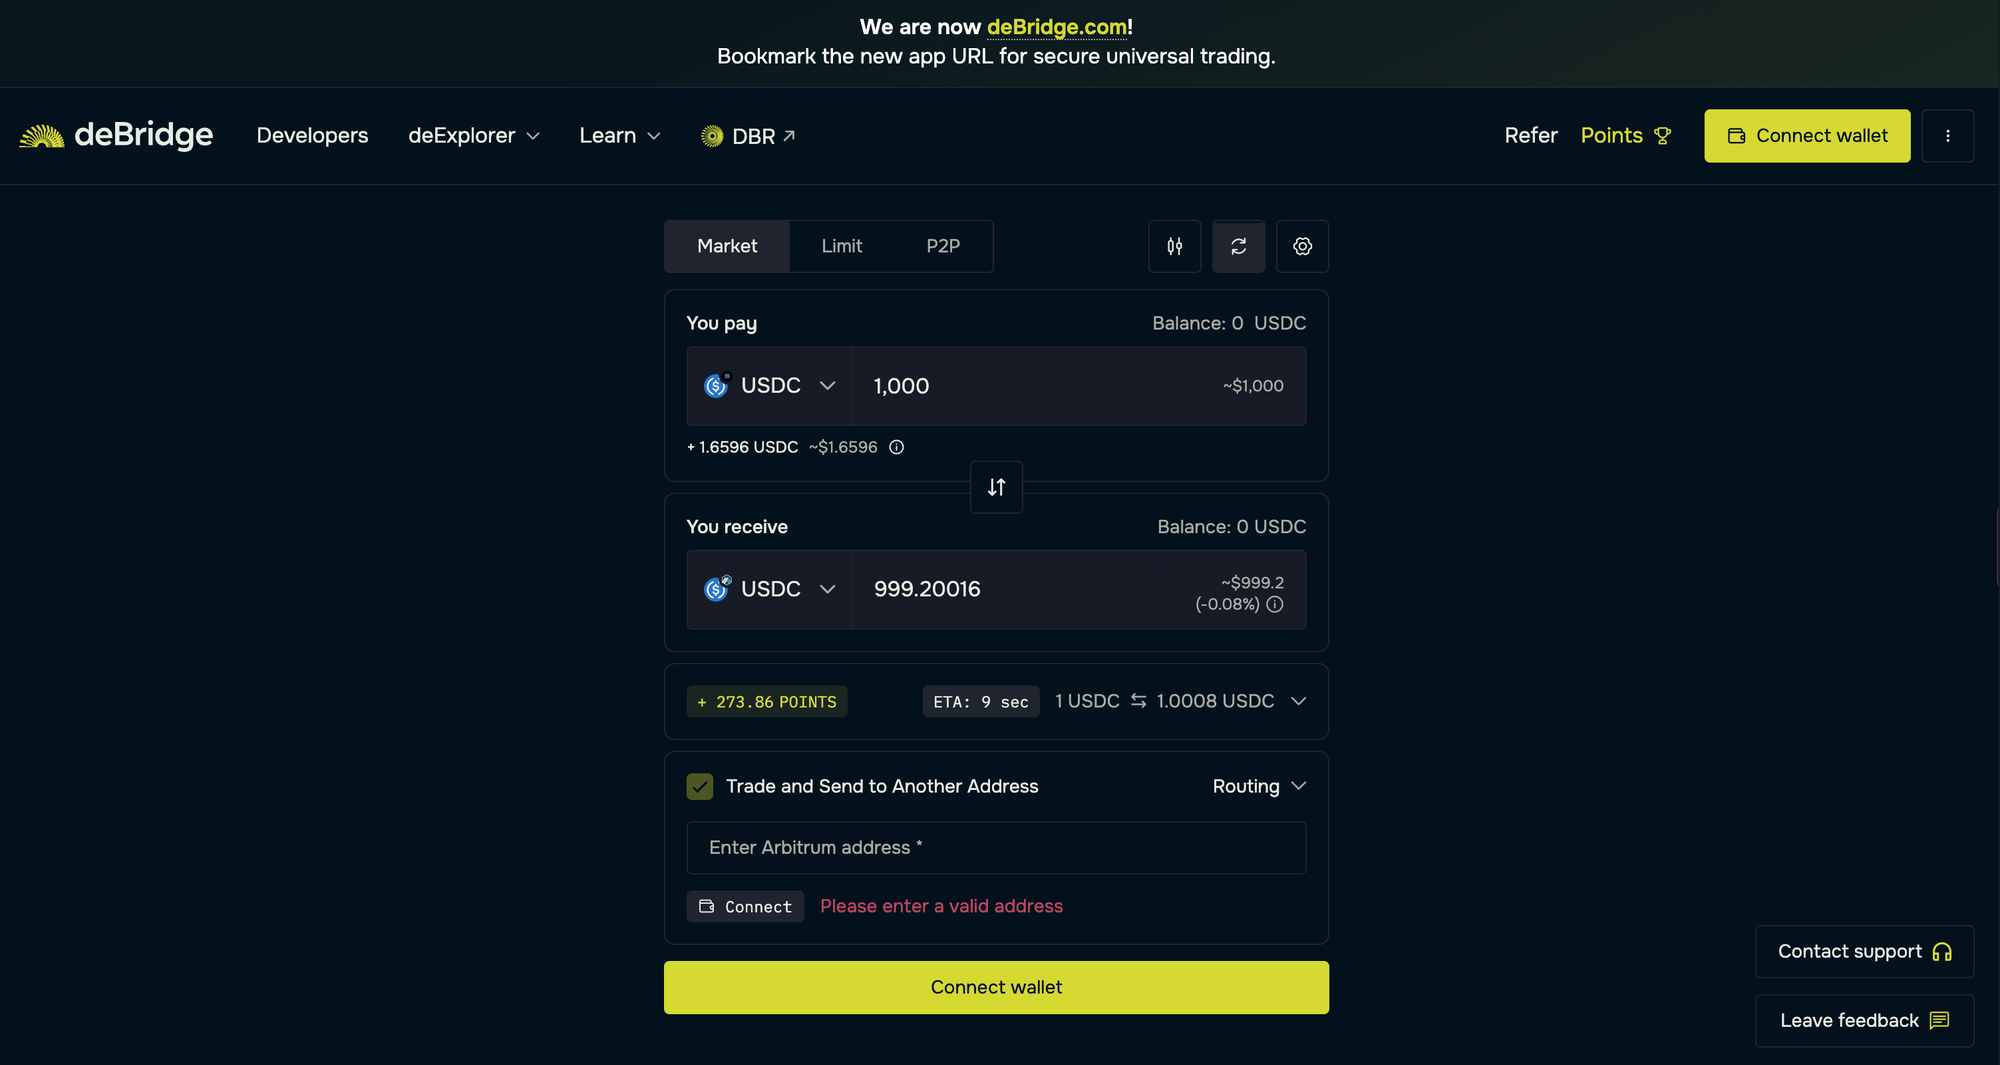Open the You pay USDC token selector

(769, 386)
